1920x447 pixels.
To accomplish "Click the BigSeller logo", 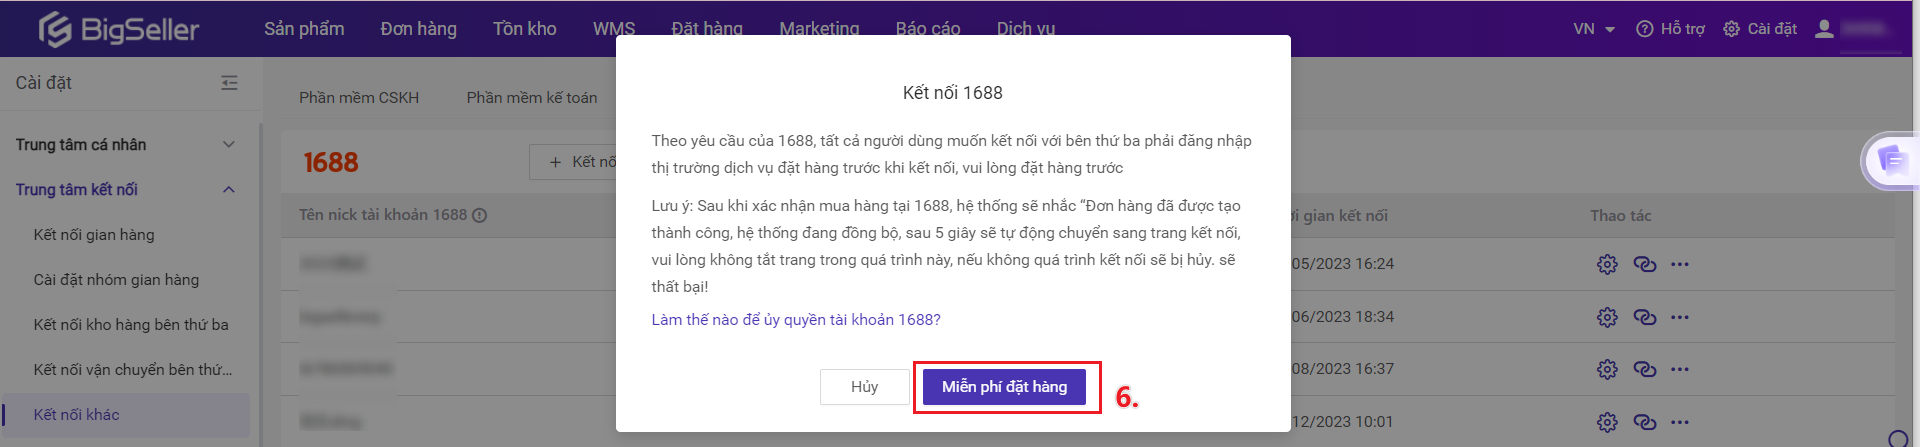I will click(119, 29).
